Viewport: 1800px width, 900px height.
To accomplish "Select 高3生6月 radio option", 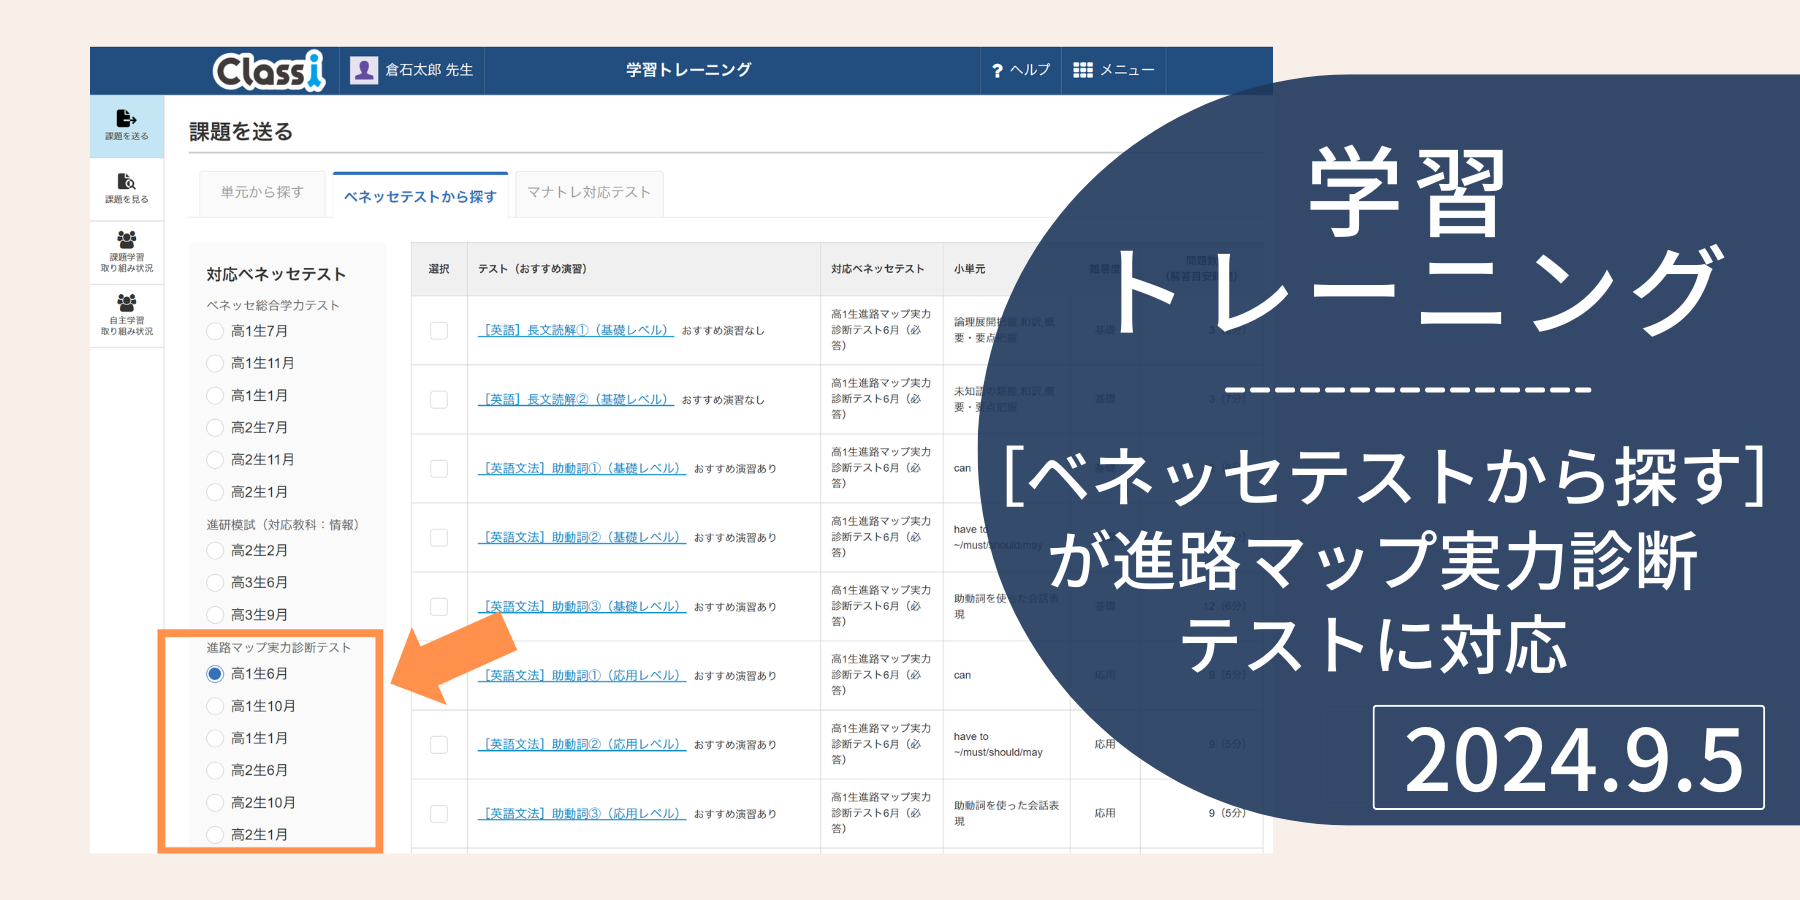I will click(x=215, y=582).
